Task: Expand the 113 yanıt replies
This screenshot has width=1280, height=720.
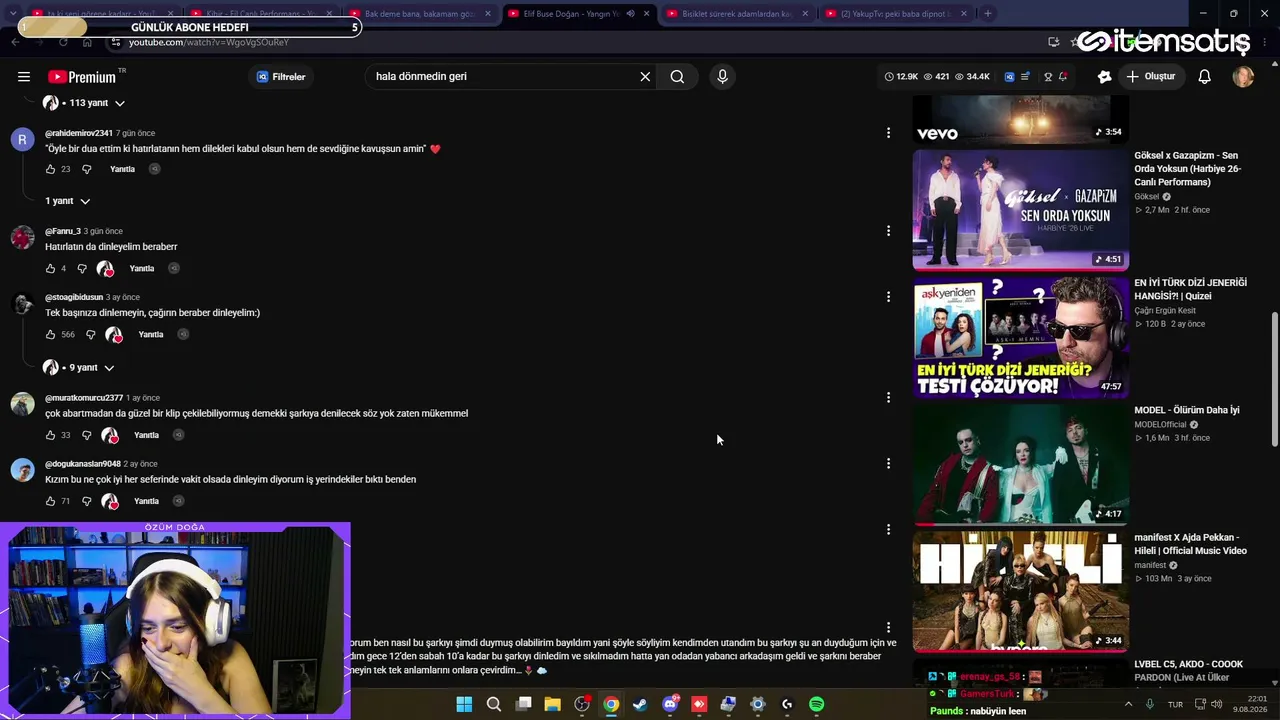Action: pos(84,103)
